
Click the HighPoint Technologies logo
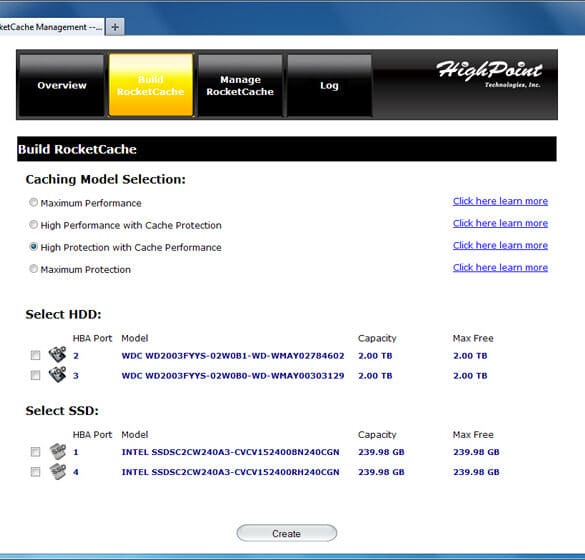click(489, 74)
